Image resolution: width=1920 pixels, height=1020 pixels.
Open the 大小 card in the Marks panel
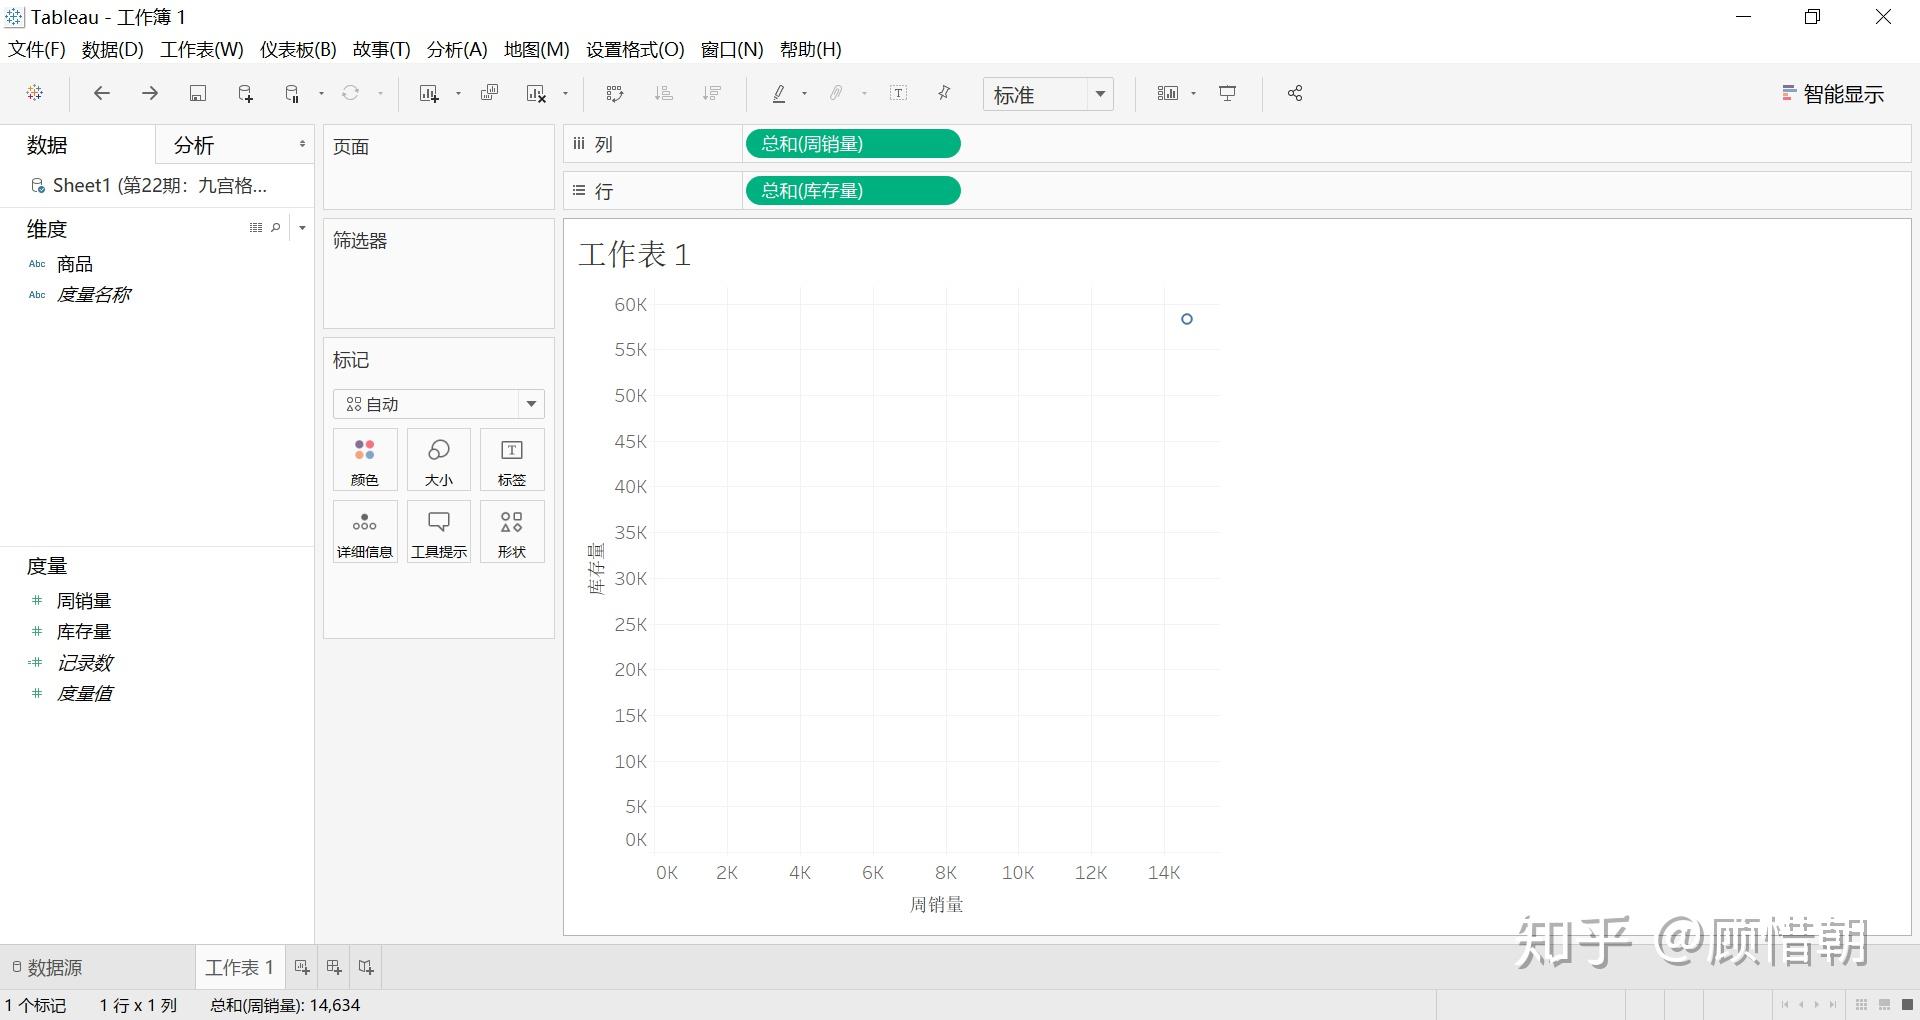438,459
